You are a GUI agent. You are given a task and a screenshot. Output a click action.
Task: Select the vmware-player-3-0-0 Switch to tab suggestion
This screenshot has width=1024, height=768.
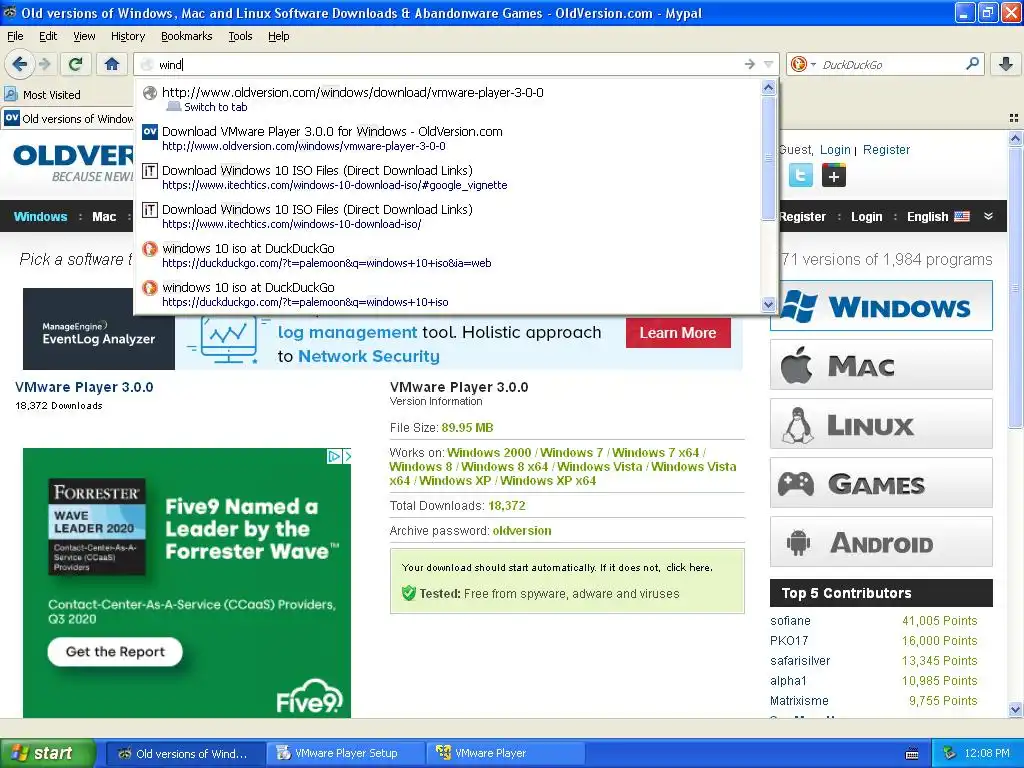coord(447,99)
